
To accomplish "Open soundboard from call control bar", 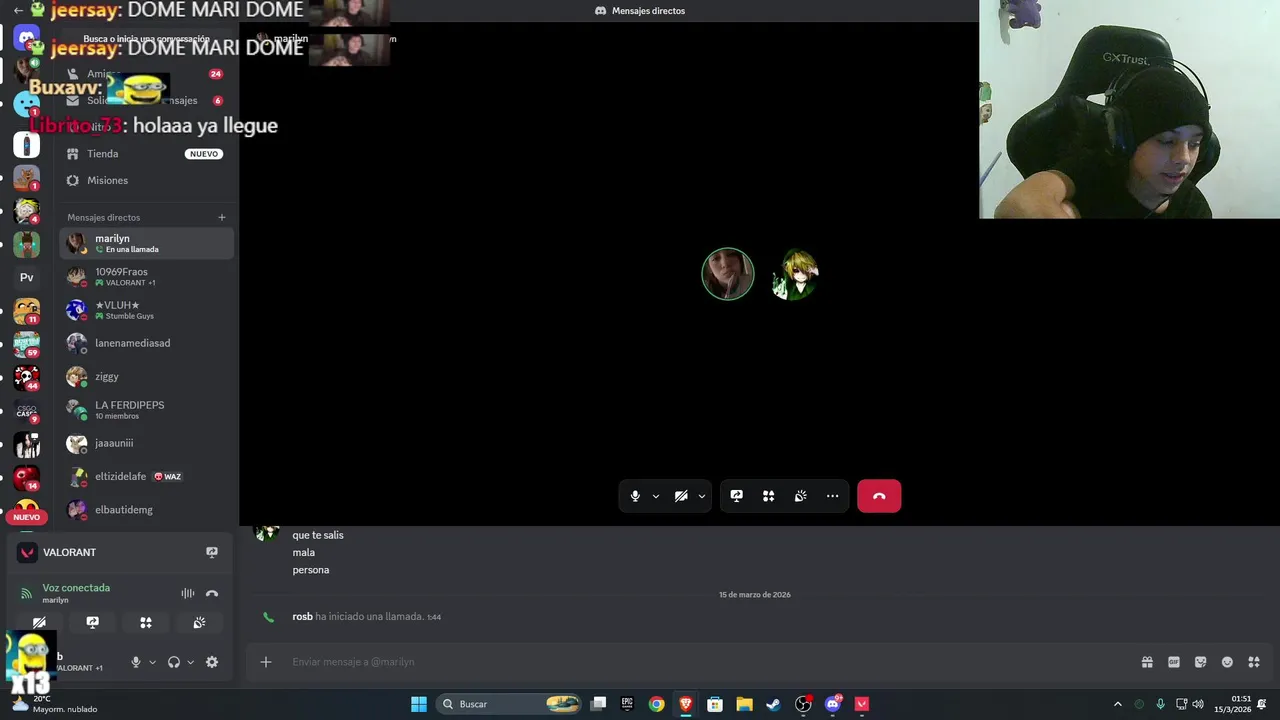I will [801, 496].
